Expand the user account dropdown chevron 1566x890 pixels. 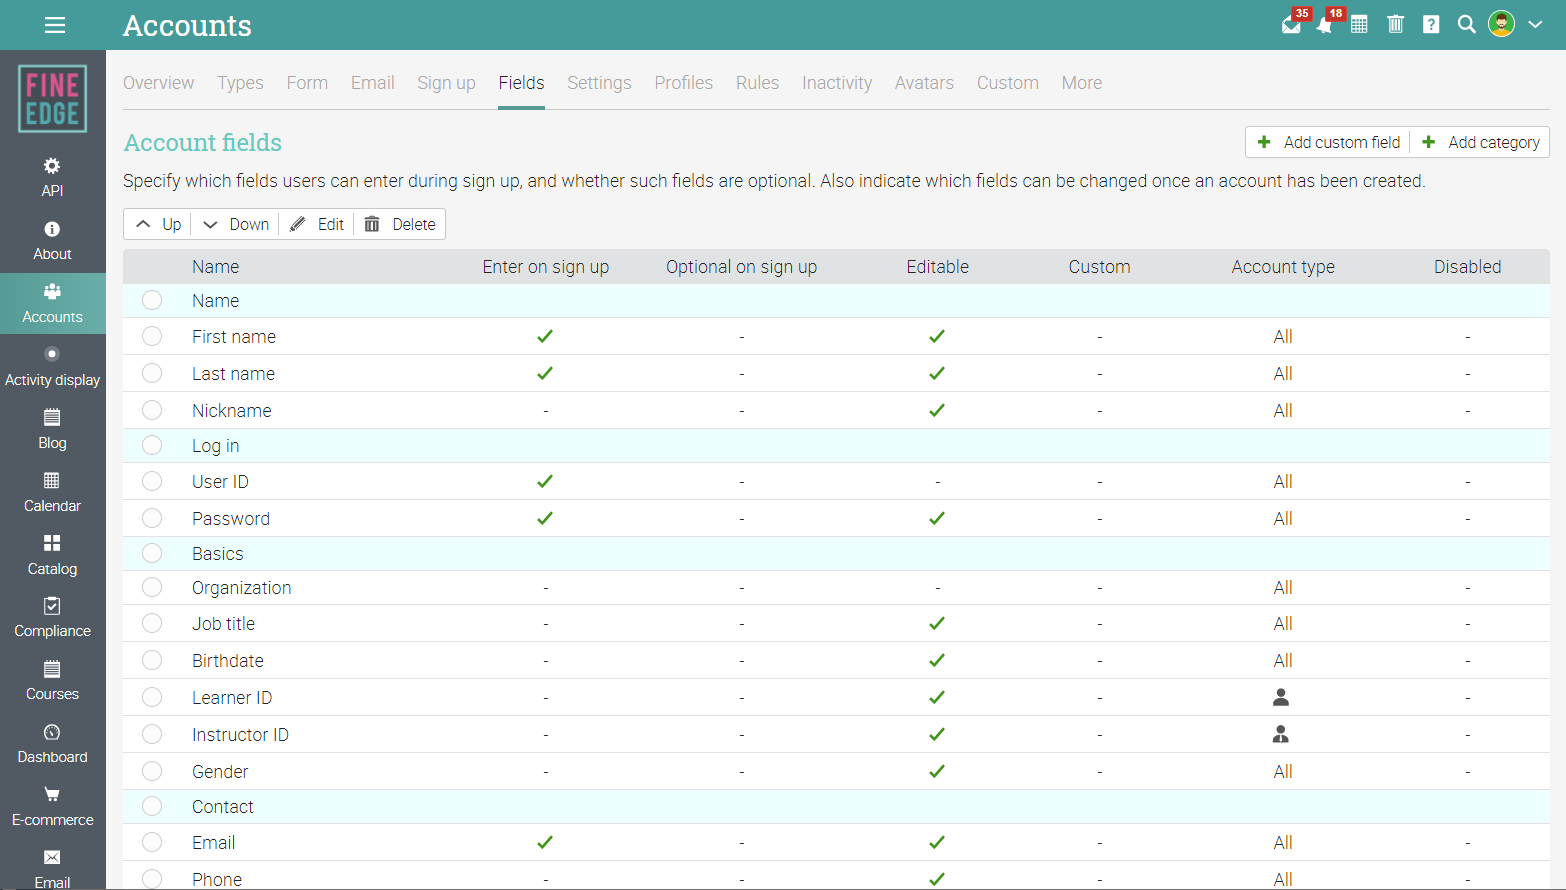pos(1535,25)
